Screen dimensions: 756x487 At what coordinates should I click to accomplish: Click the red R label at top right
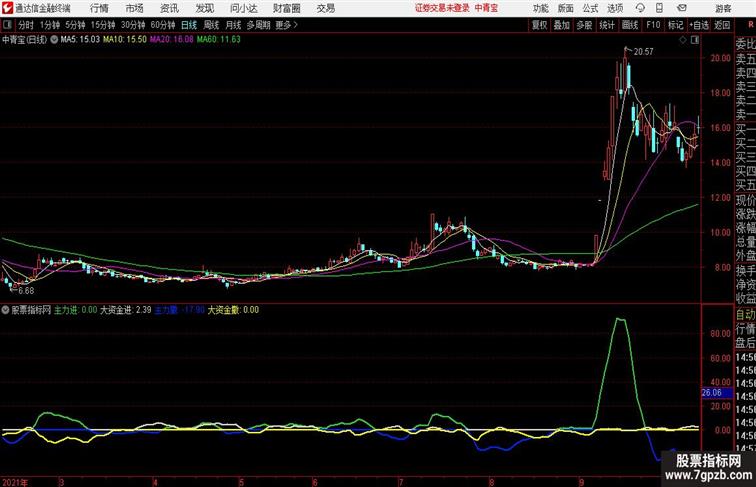(x=751, y=25)
